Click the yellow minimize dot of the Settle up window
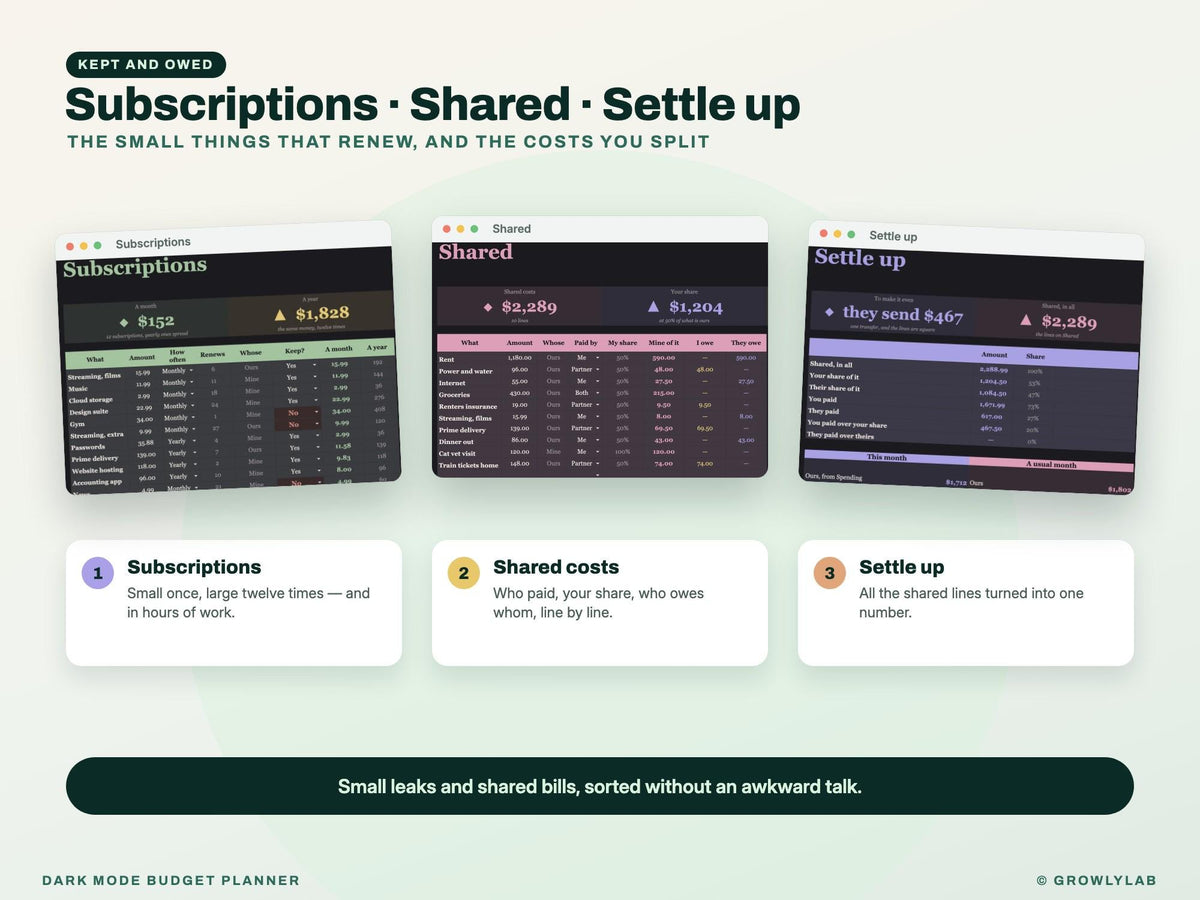Screen dimensions: 1200x900 838,233
